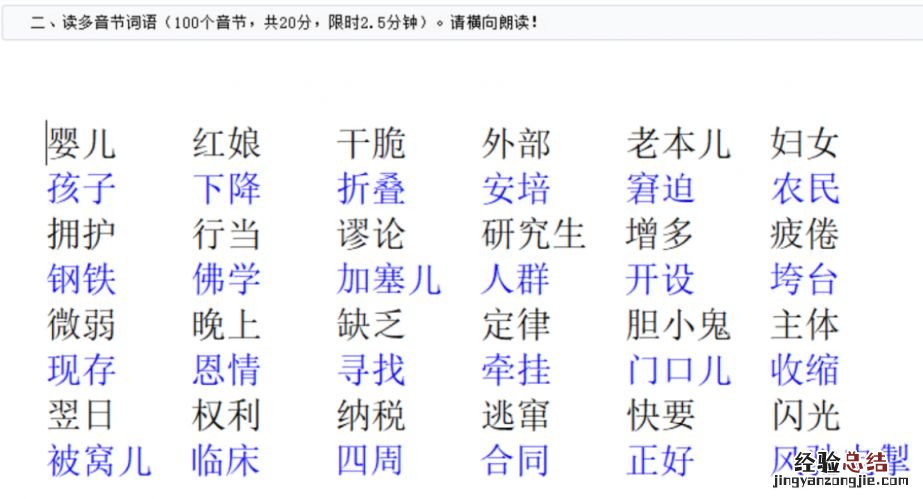Select the word 晚上
This screenshot has height=499, width=923.
227,324
